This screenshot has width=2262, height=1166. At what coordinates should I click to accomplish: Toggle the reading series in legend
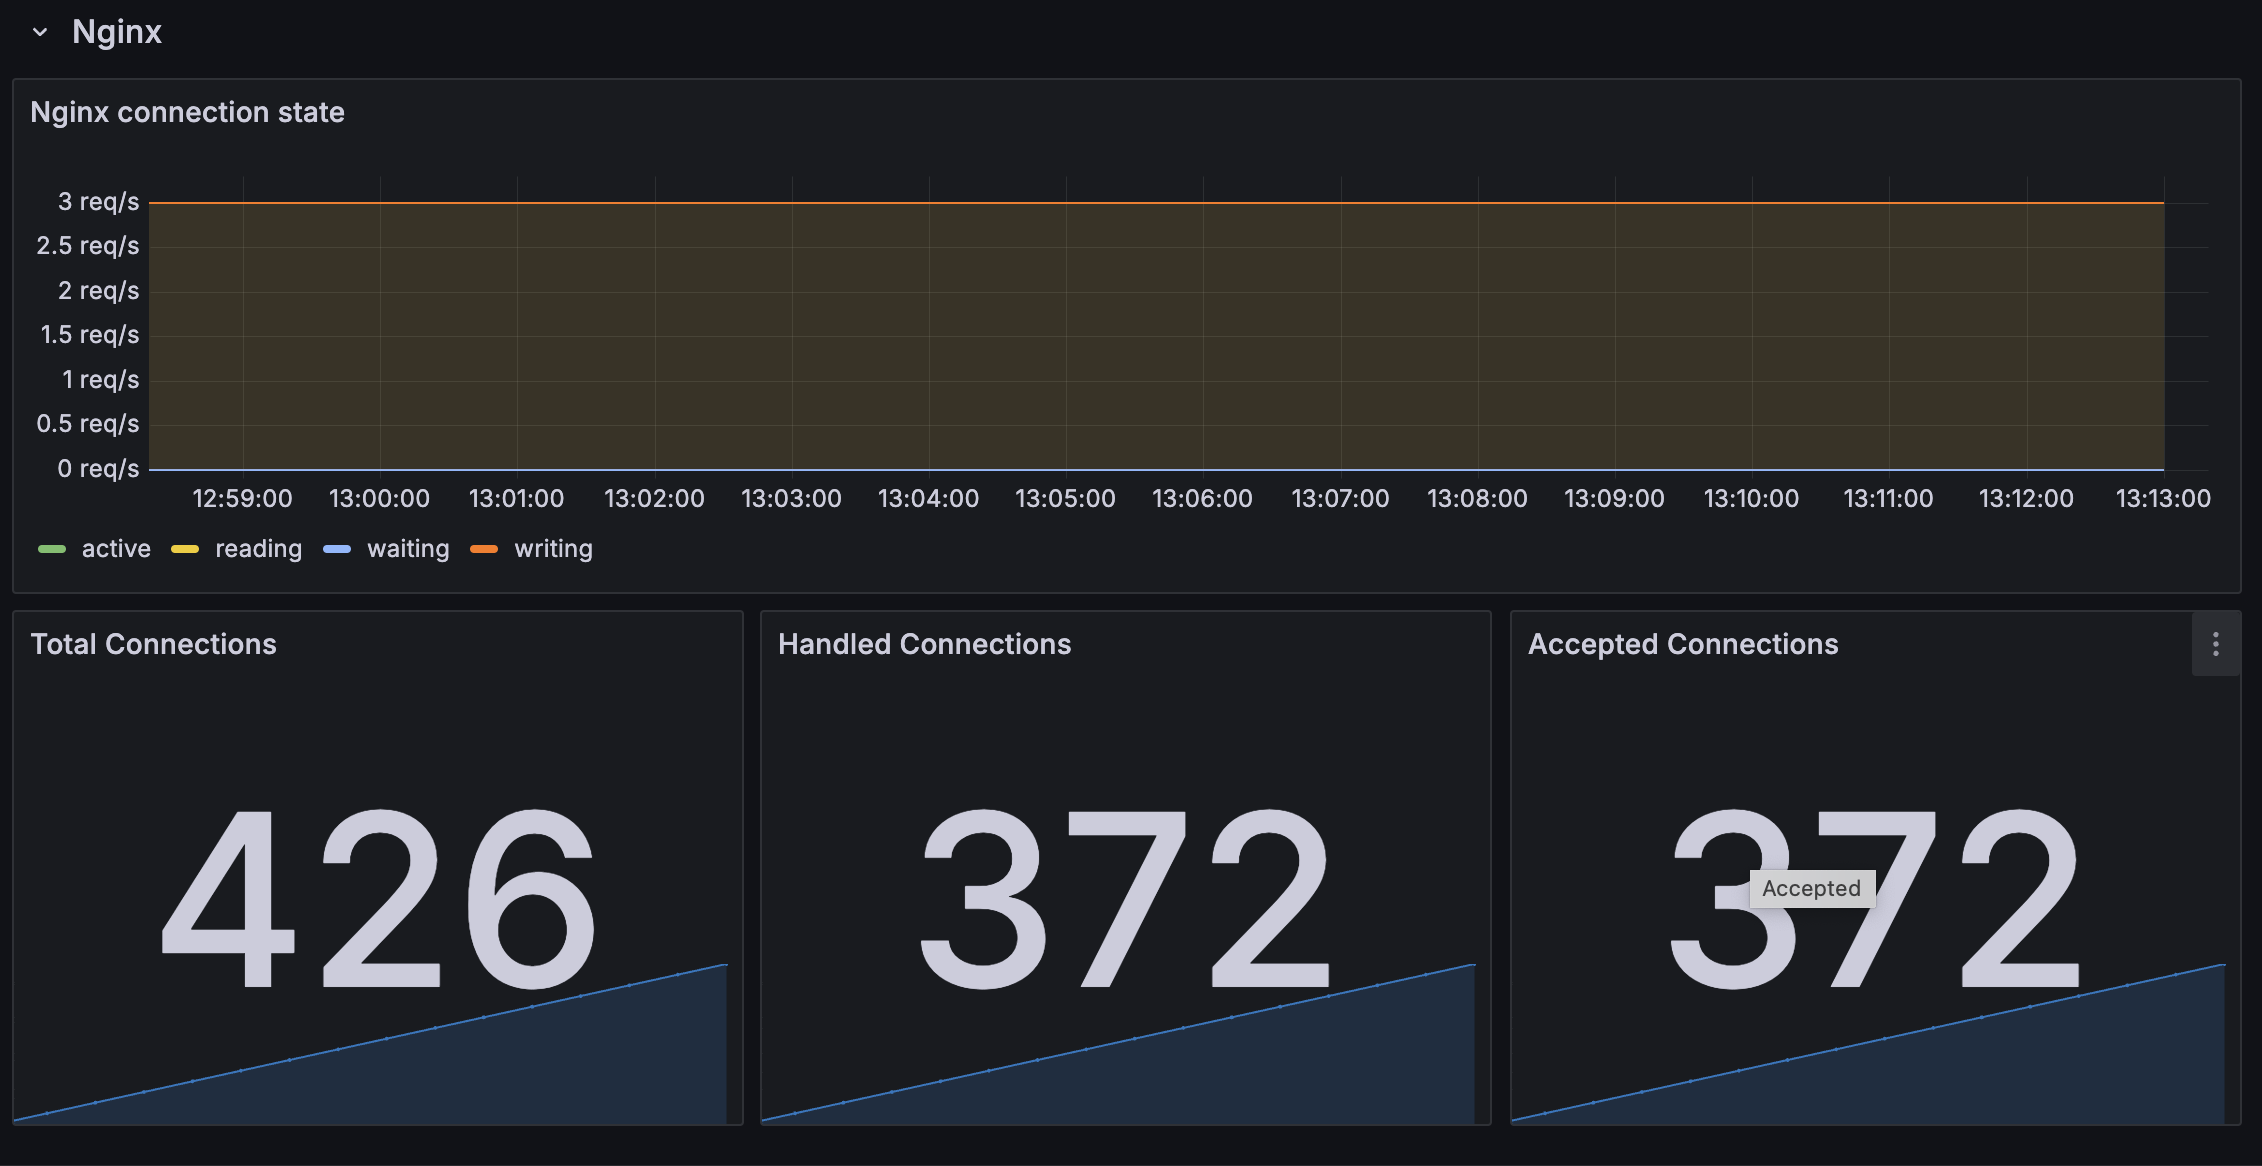[x=258, y=549]
